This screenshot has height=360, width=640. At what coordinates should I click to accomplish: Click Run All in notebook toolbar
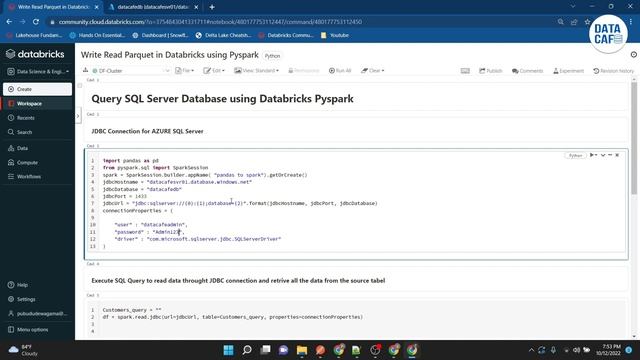pyautogui.click(x=340, y=71)
